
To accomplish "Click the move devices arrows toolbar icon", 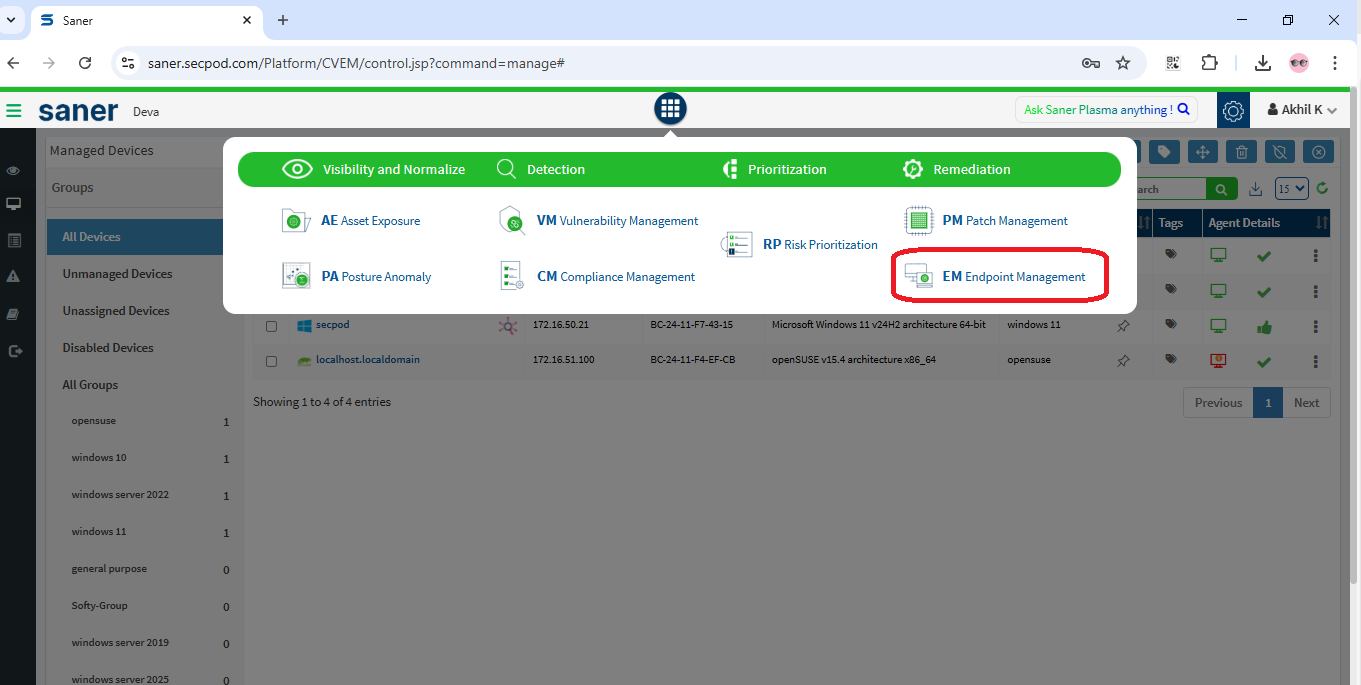I will pos(1203,152).
